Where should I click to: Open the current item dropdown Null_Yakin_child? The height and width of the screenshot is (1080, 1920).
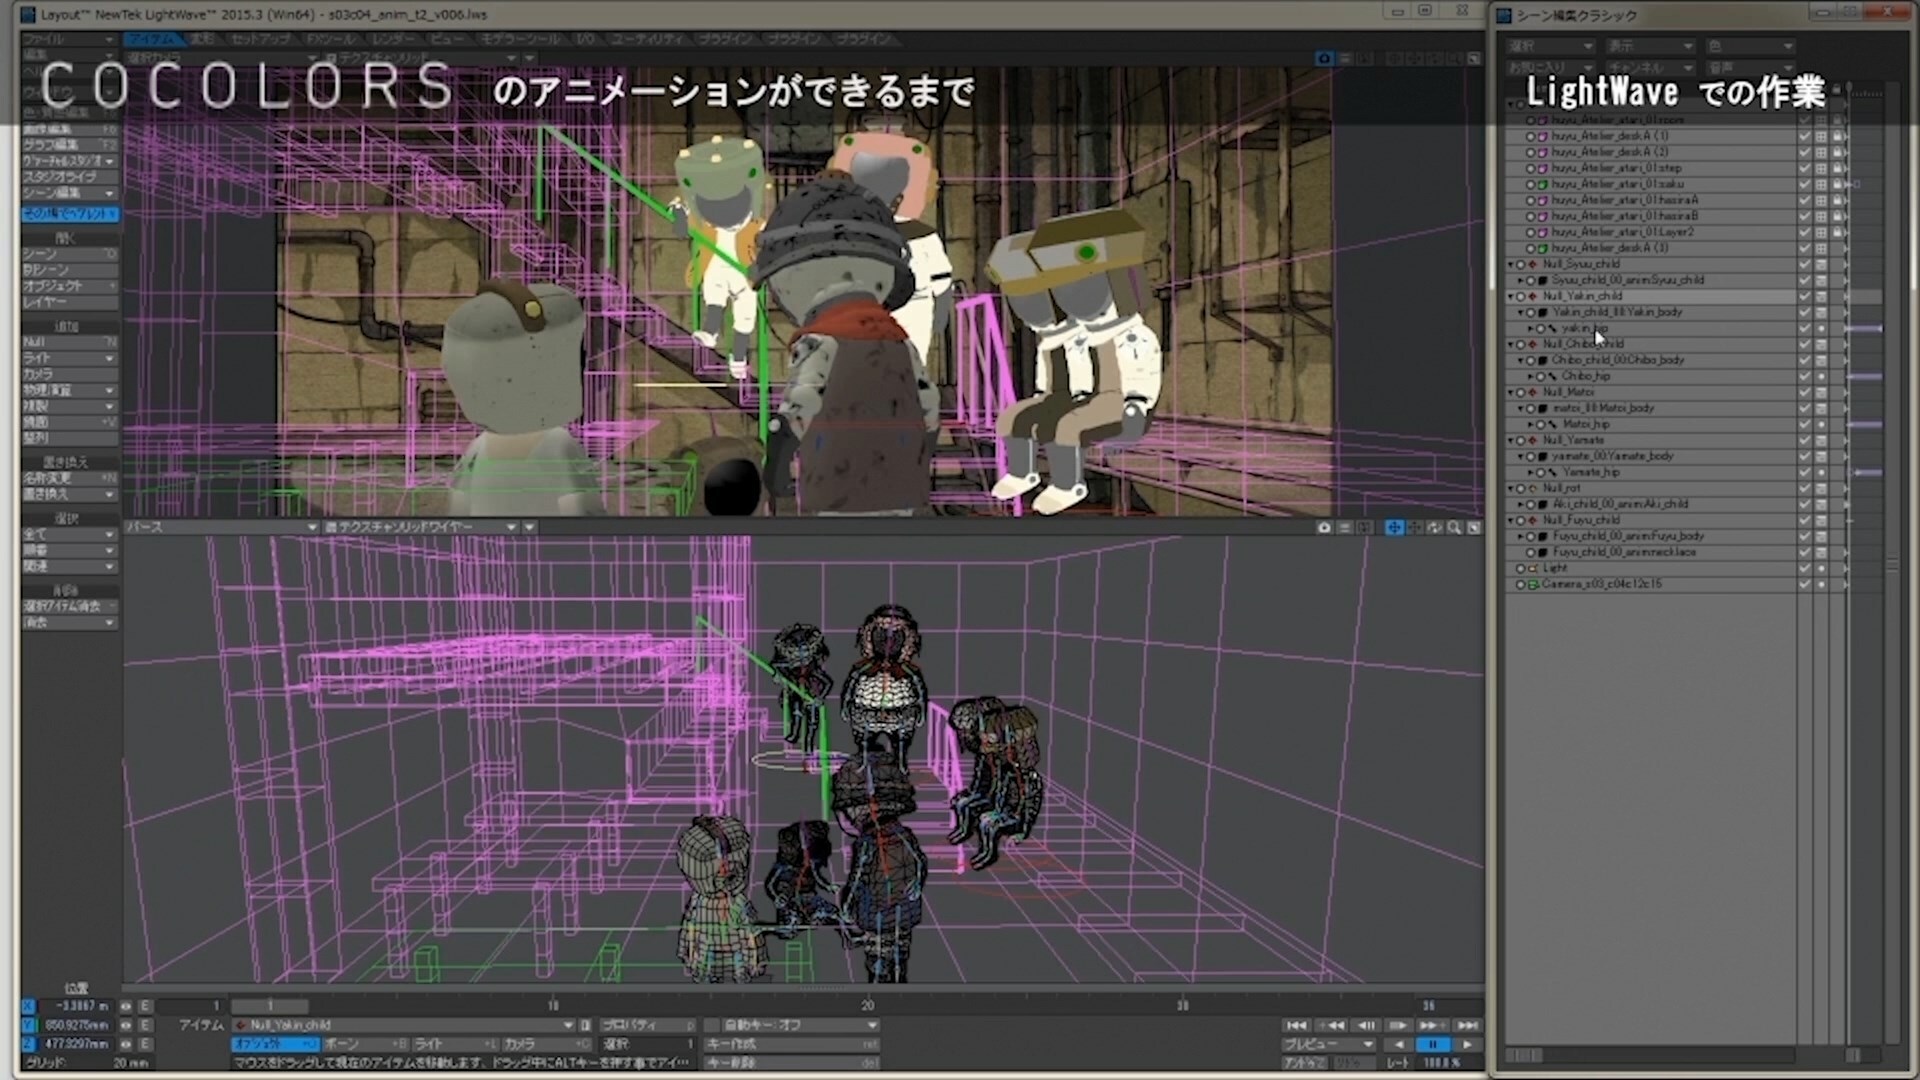tap(568, 1025)
